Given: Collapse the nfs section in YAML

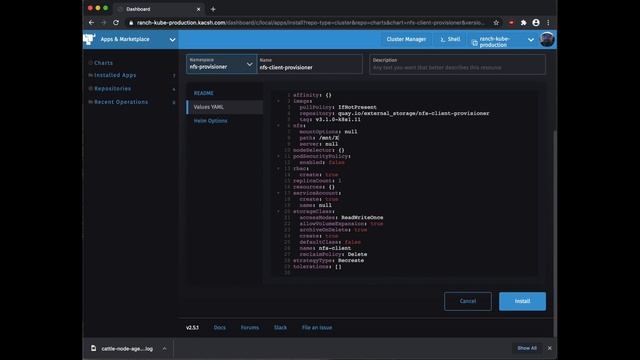Looking at the screenshot, I should tap(279, 125).
